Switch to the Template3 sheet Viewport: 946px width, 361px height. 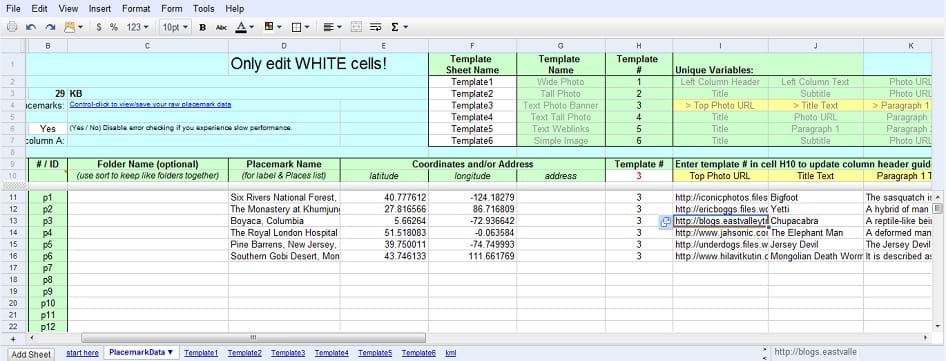point(288,353)
